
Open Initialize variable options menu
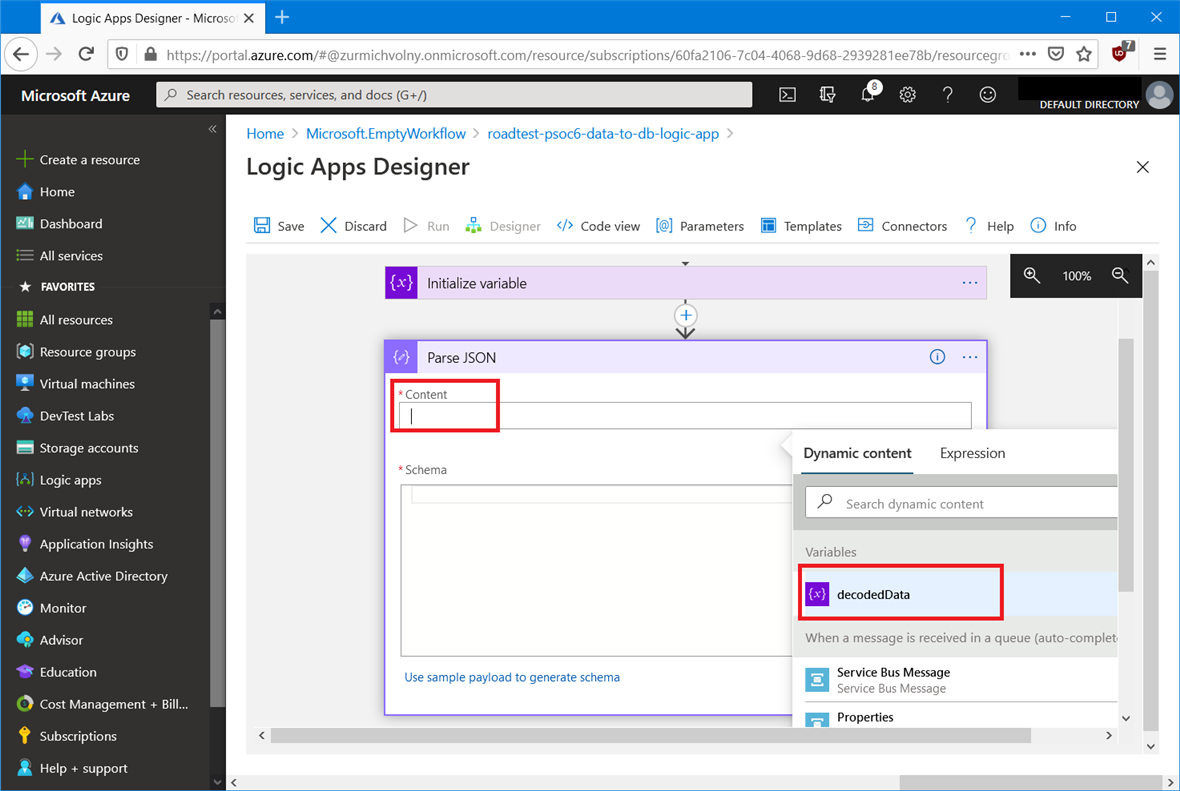click(x=970, y=283)
